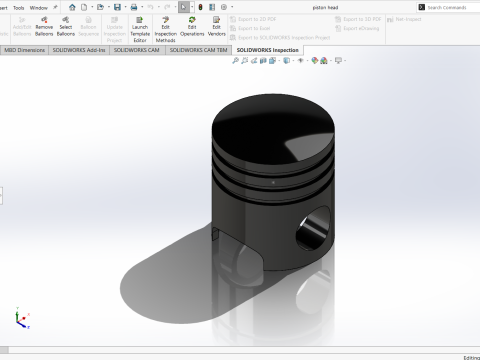Click the horizontal scrollbar thumb at bottom
This screenshot has width=480, height=360.
[4, 350]
